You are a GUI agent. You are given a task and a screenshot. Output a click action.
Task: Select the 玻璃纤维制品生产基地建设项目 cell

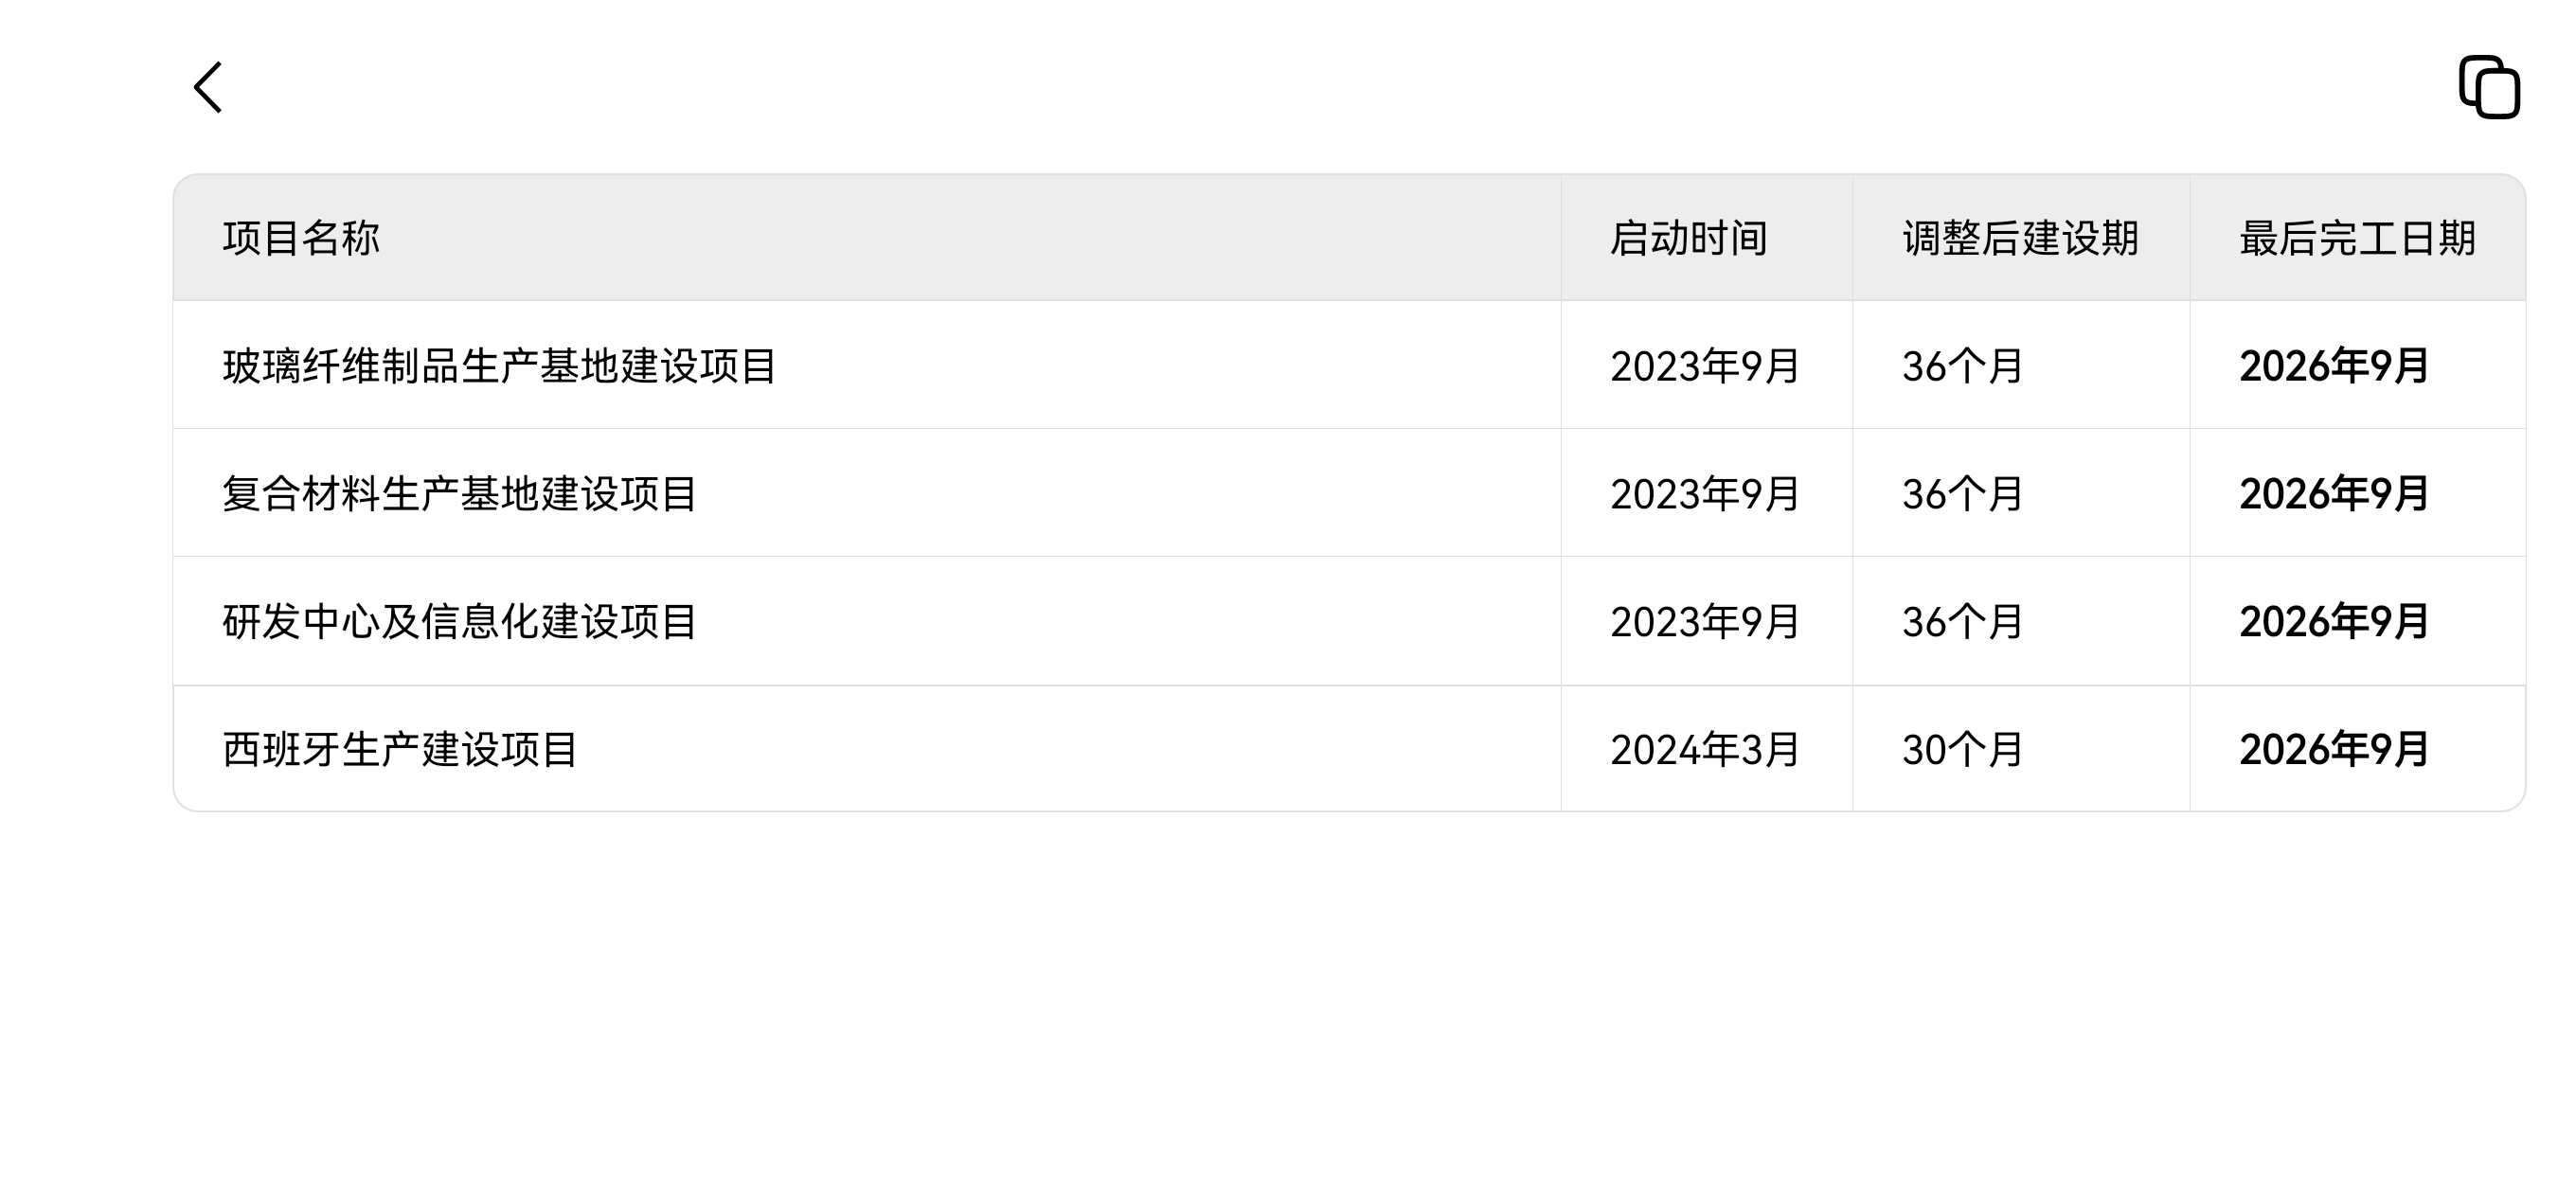tap(499, 366)
